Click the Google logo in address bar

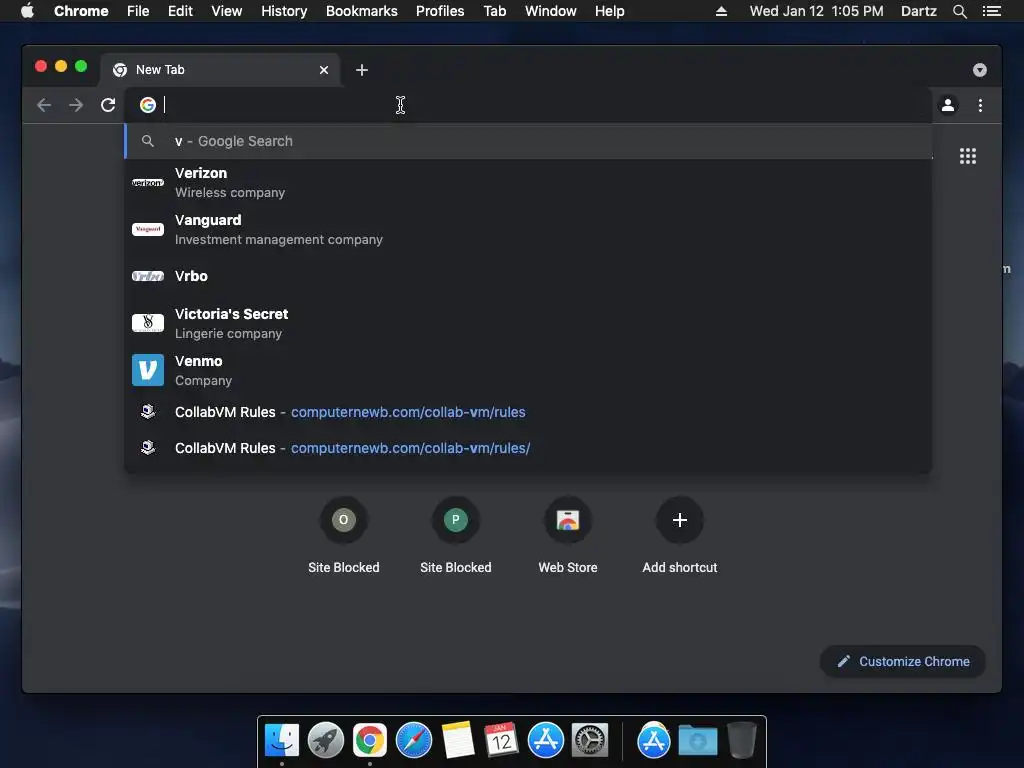[x=148, y=104]
